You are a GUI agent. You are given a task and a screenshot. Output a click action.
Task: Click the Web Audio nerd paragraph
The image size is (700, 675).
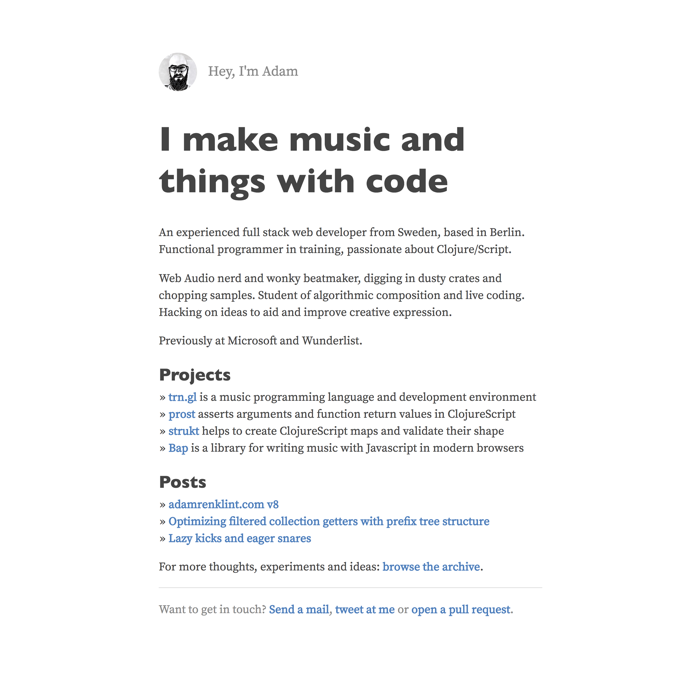342,295
